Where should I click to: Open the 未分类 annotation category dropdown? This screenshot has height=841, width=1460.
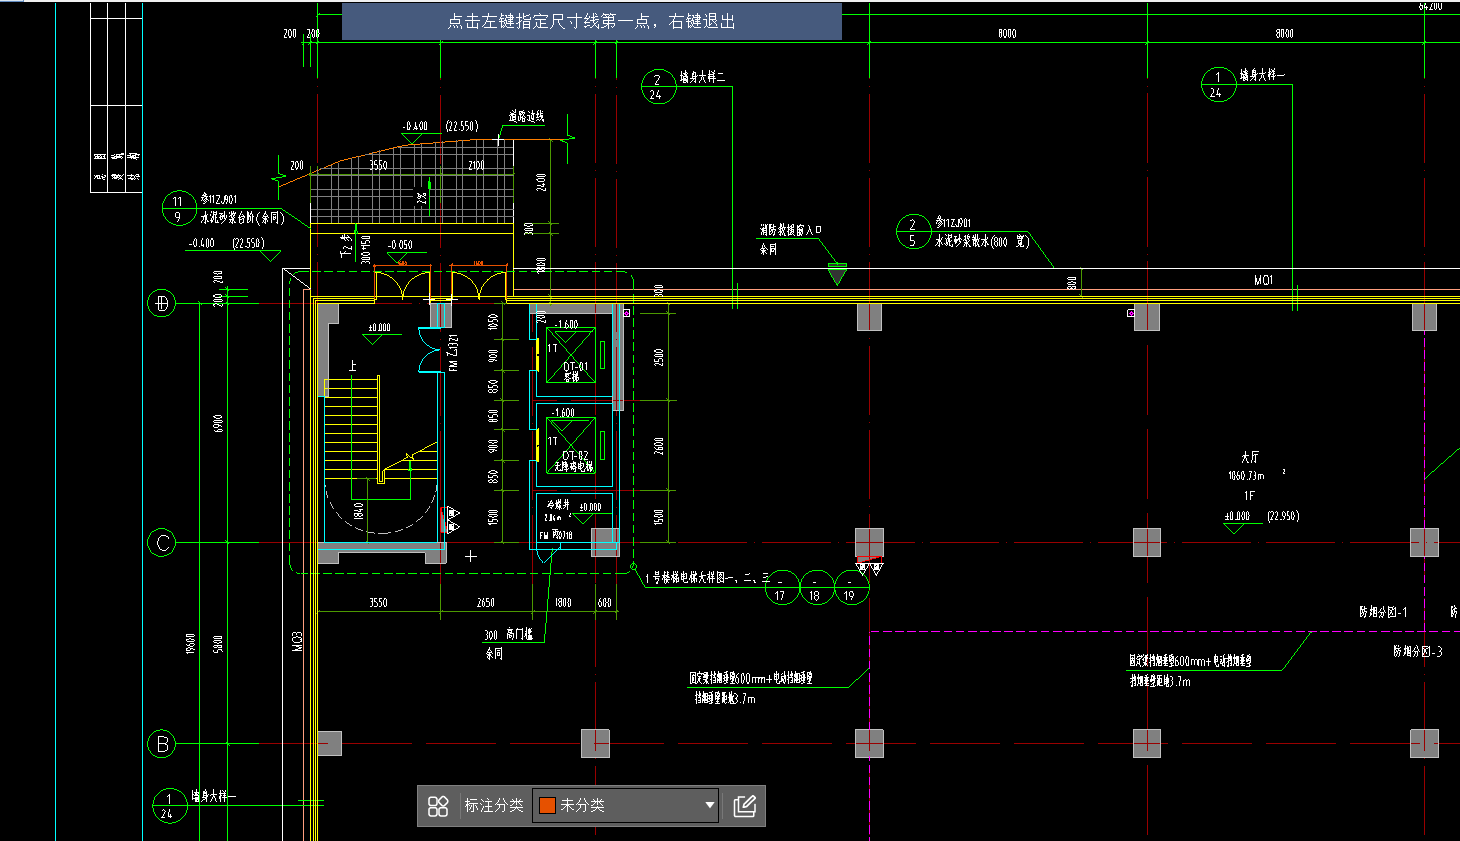click(626, 805)
